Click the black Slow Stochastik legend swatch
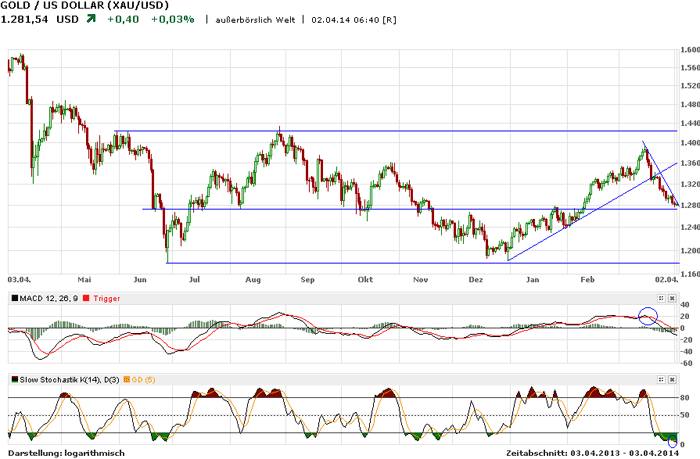This screenshot has width=700, height=459. 12,380
